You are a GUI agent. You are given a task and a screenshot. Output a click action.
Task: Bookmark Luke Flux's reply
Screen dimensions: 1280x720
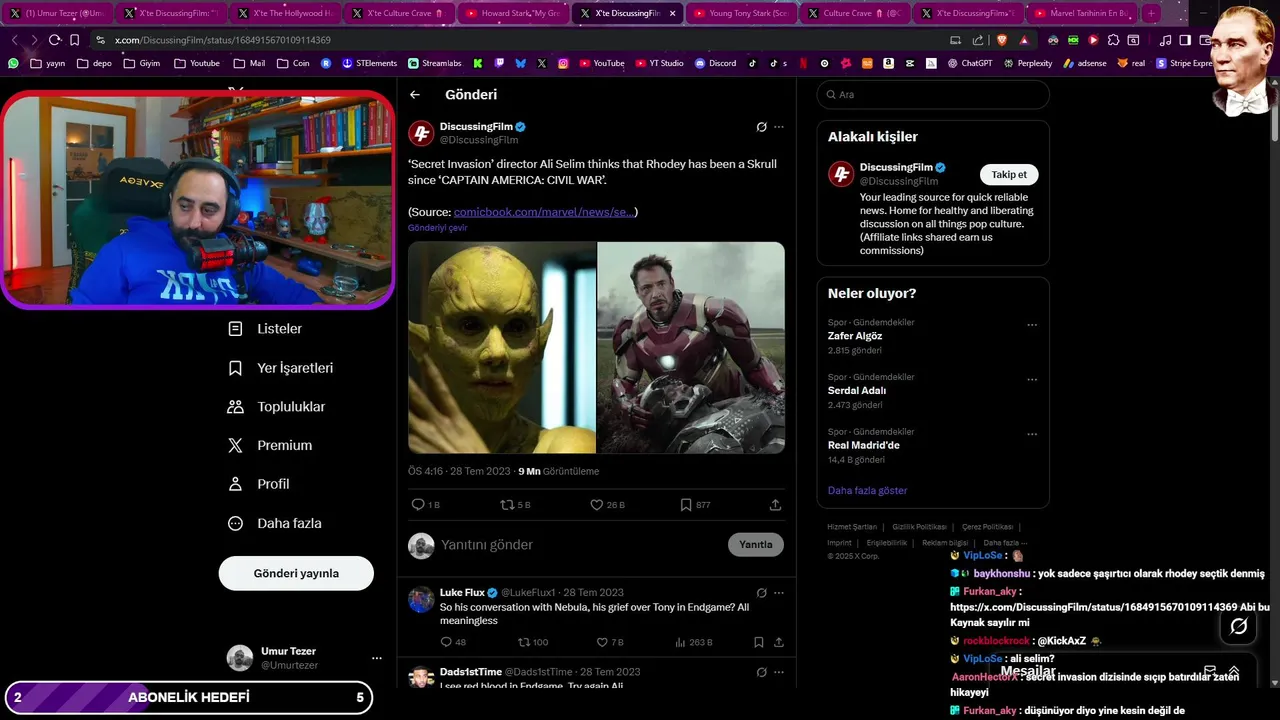click(x=759, y=642)
